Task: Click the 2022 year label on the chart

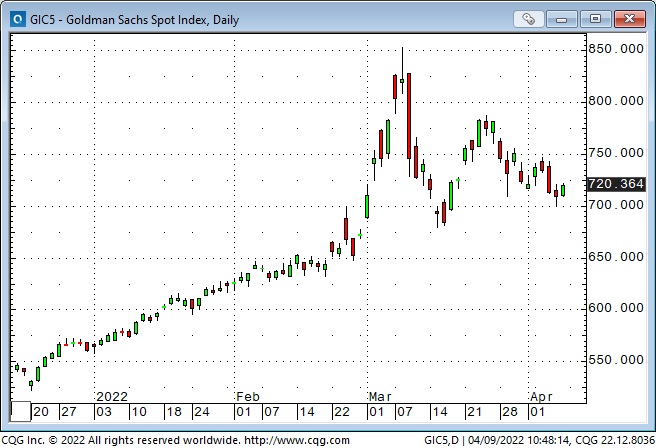Action: (x=112, y=397)
